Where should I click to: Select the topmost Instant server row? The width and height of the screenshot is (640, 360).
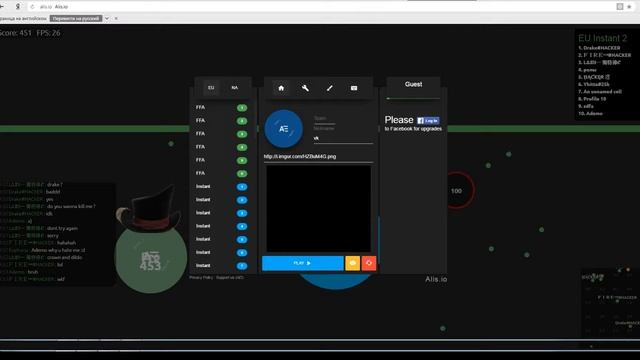[x=222, y=187]
